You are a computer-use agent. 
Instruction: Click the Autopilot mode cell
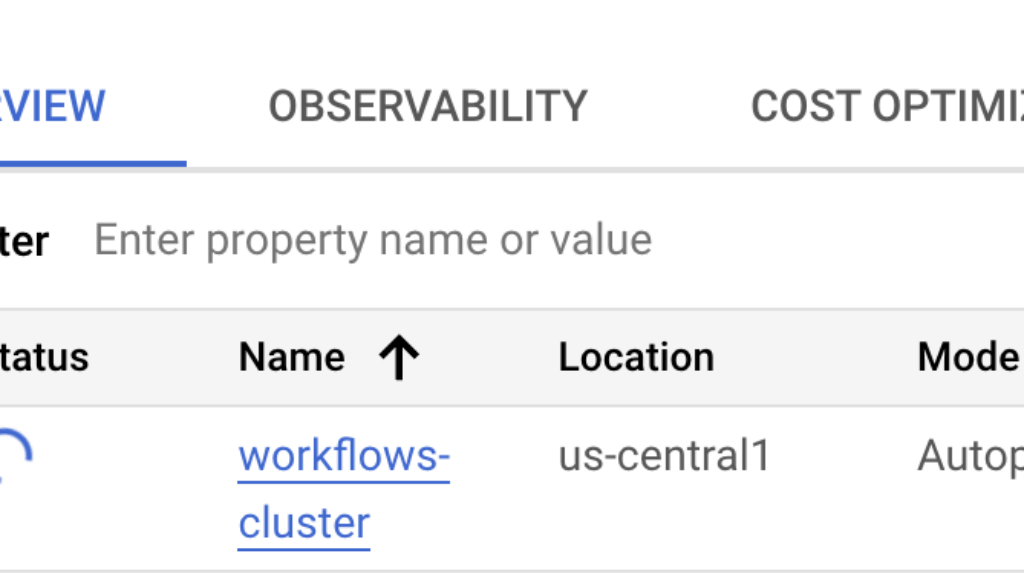point(970,456)
